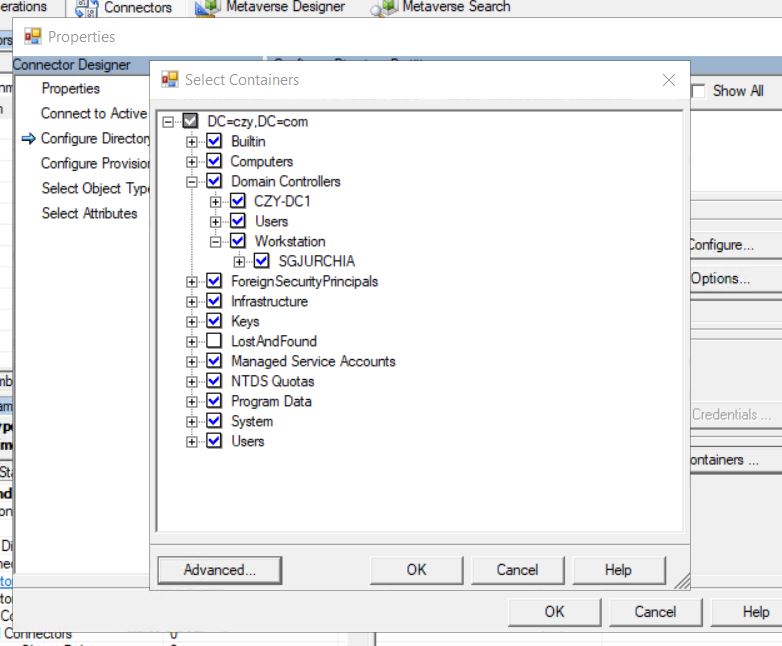Image resolution: width=782 pixels, height=646 pixels.
Task: Click the Select Containers dialog title icon
Action: pos(170,79)
